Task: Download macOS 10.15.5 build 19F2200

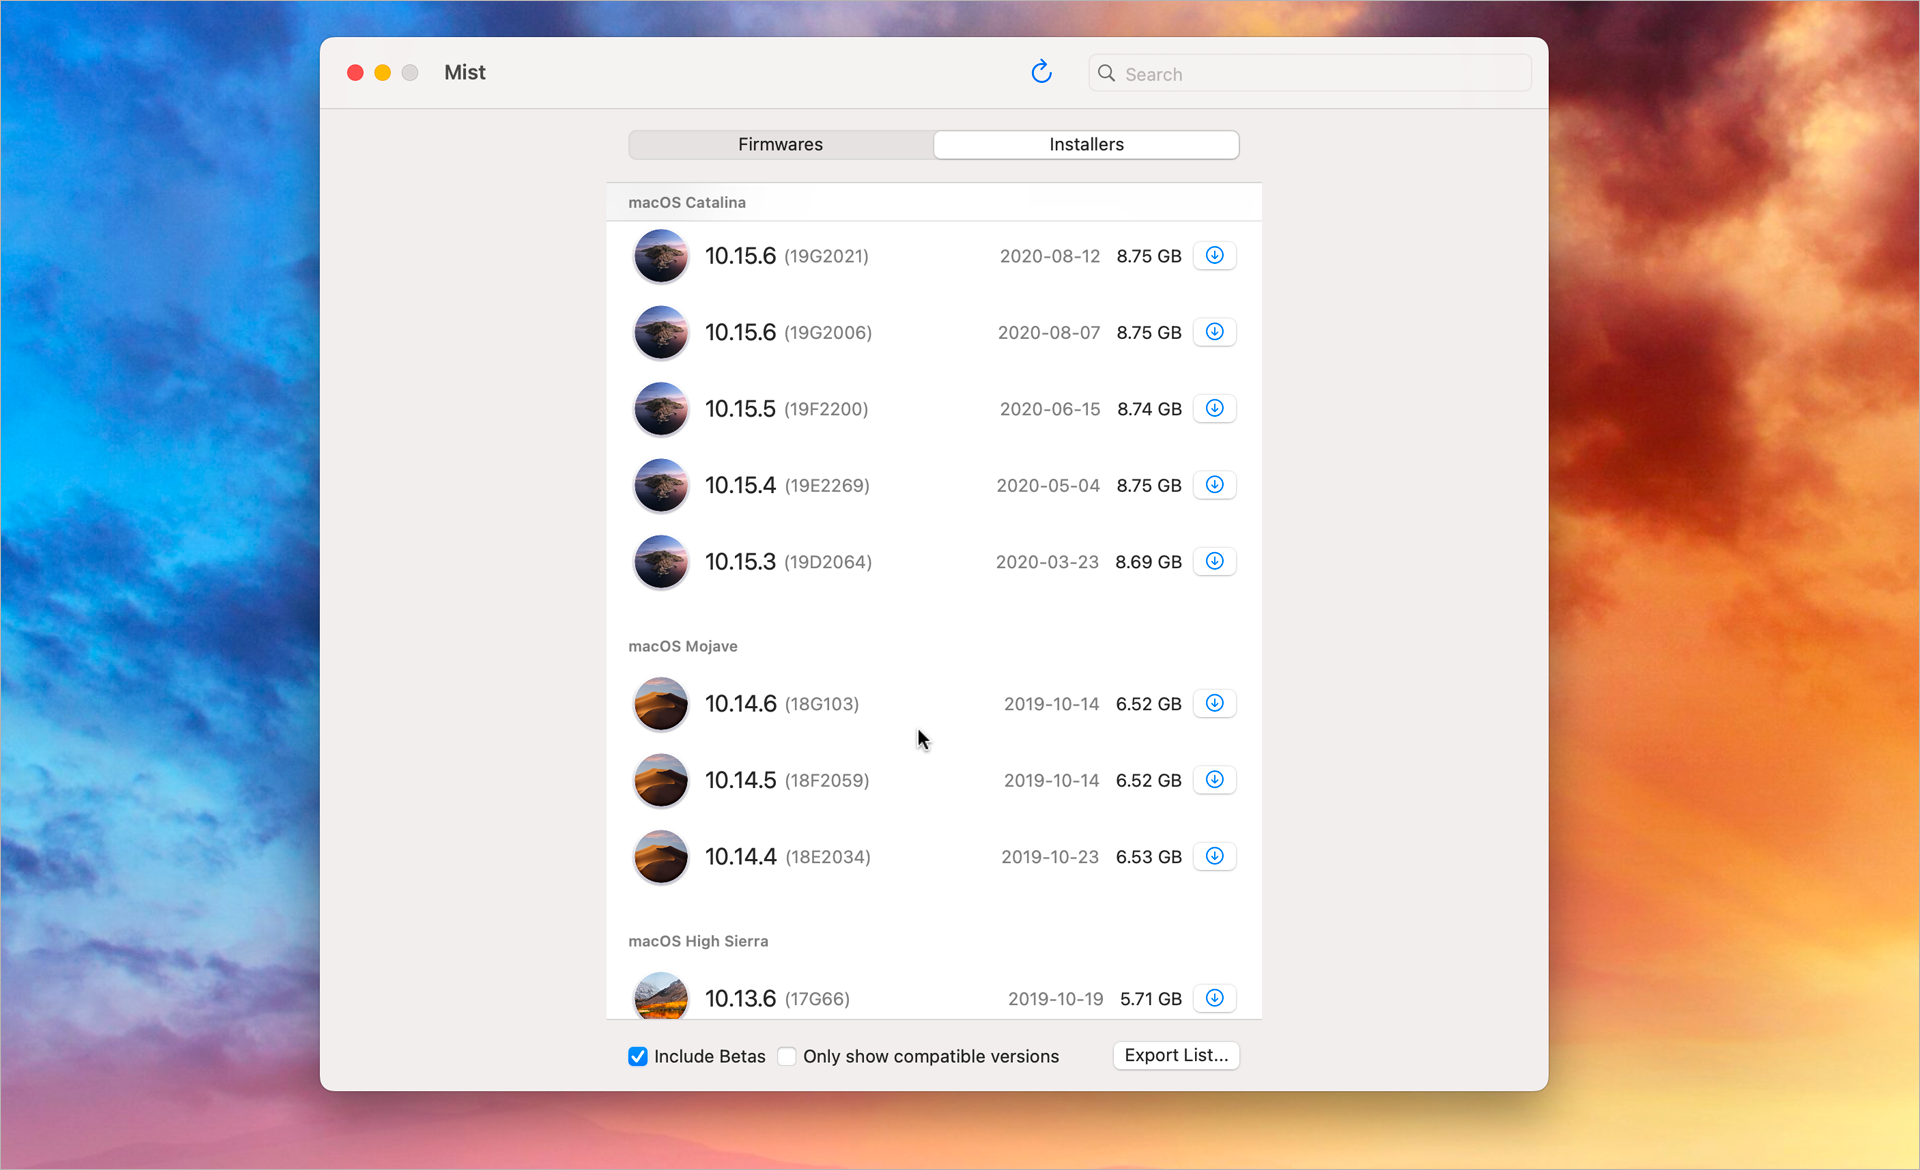Action: (1214, 408)
